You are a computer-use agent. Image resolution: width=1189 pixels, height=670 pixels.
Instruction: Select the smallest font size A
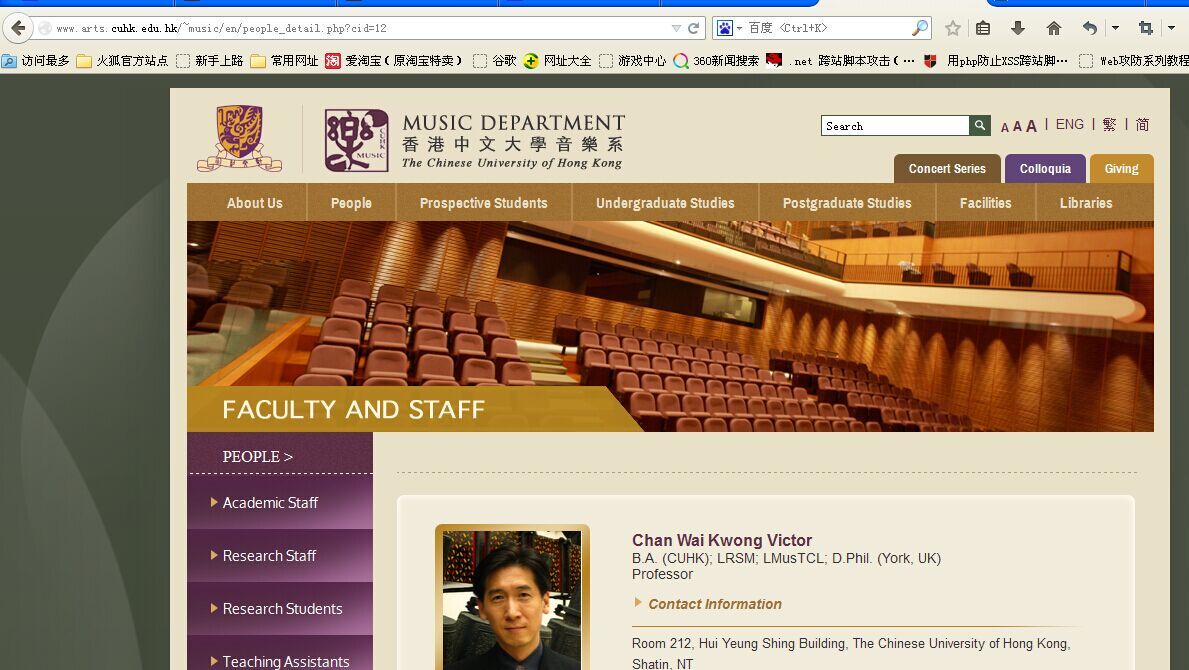1005,127
